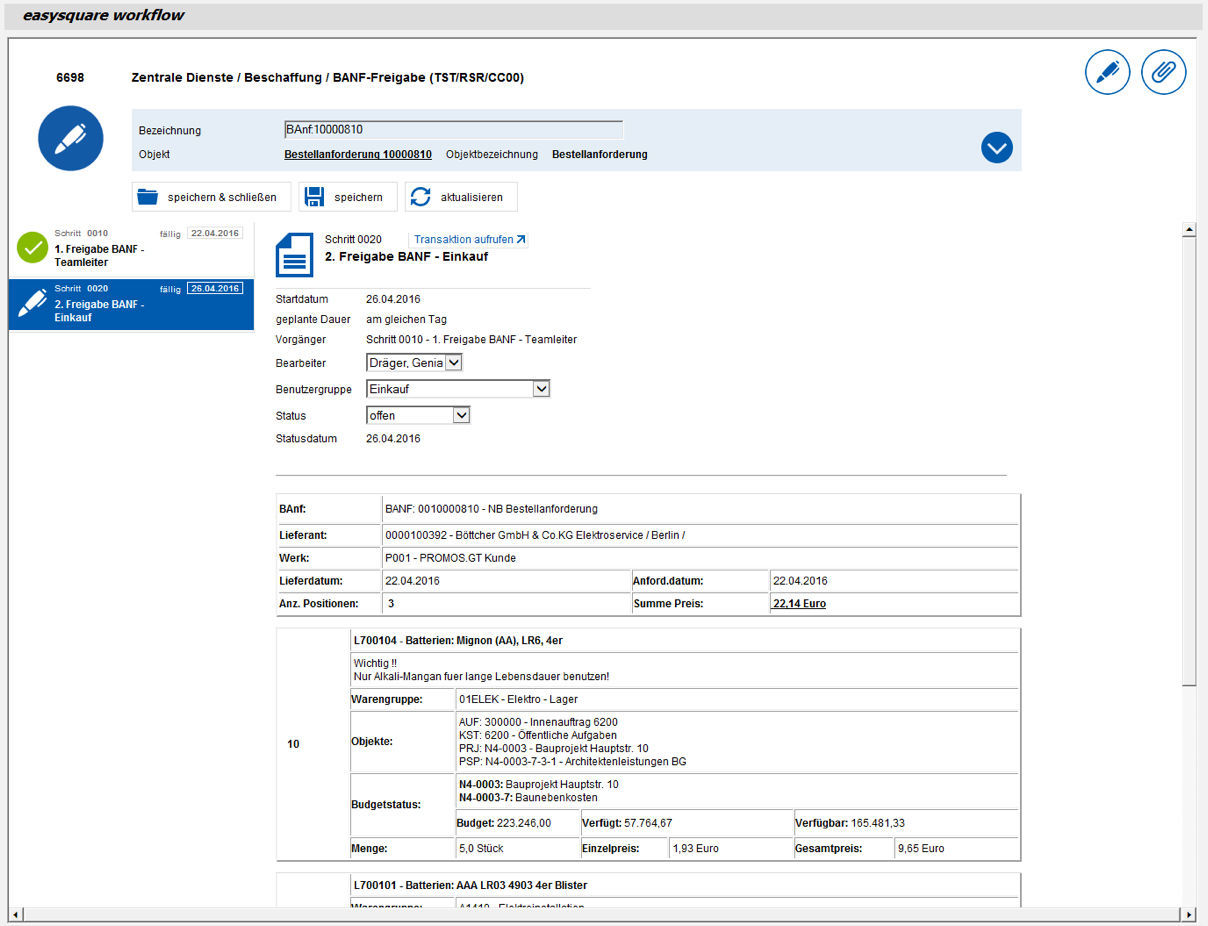Open attachments via the paperclip icon
The height and width of the screenshot is (926, 1208).
click(1163, 72)
